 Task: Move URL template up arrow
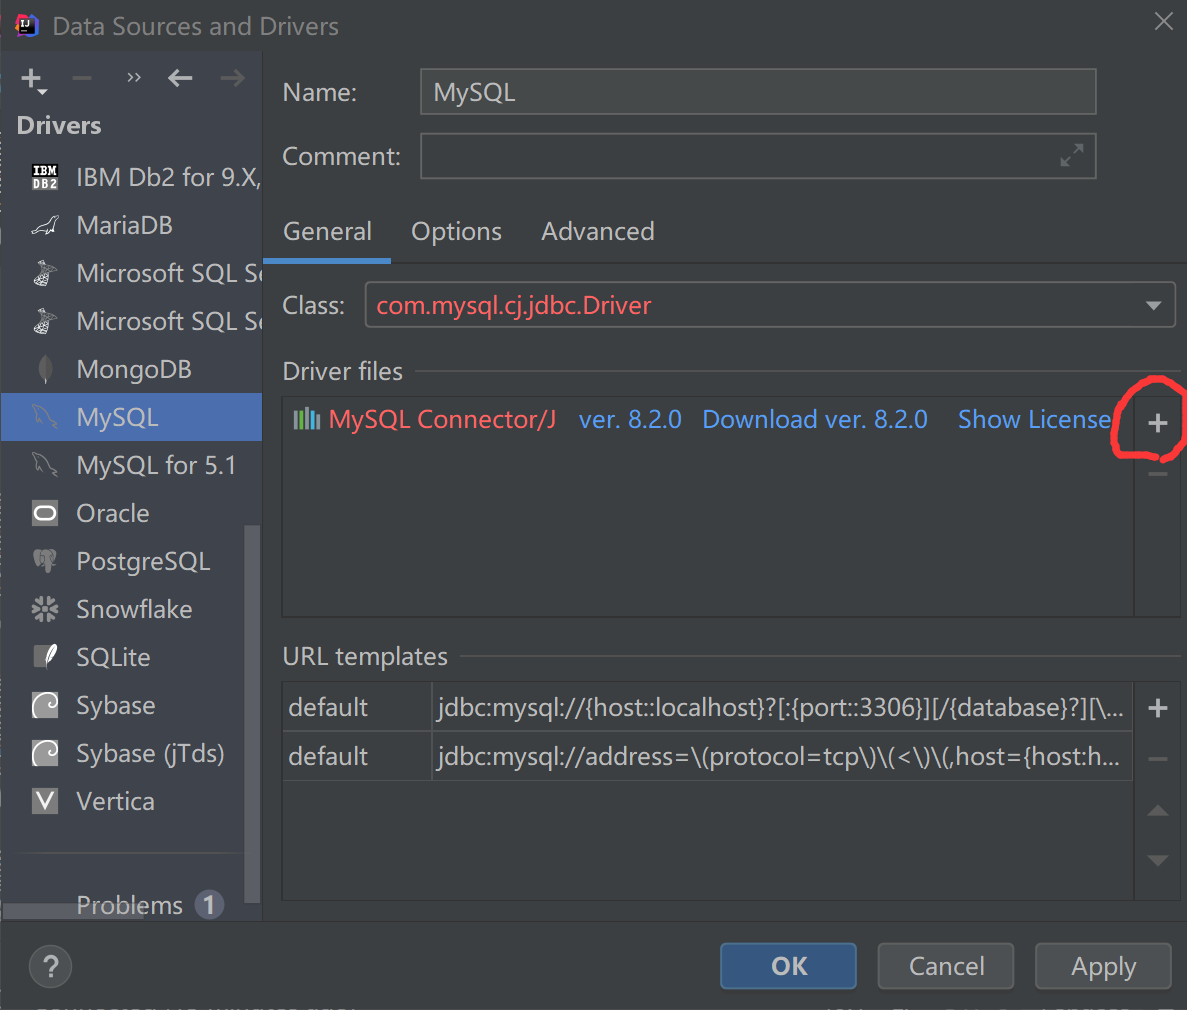pyautogui.click(x=1157, y=811)
